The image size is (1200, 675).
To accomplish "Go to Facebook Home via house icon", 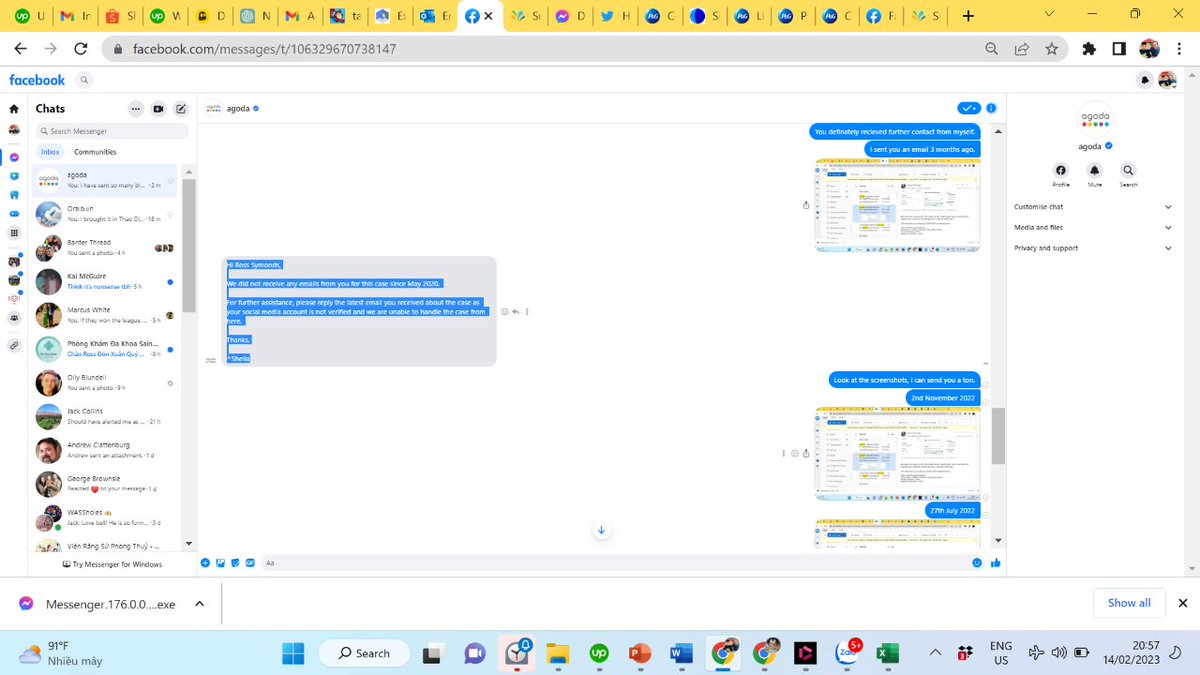I will [x=14, y=109].
